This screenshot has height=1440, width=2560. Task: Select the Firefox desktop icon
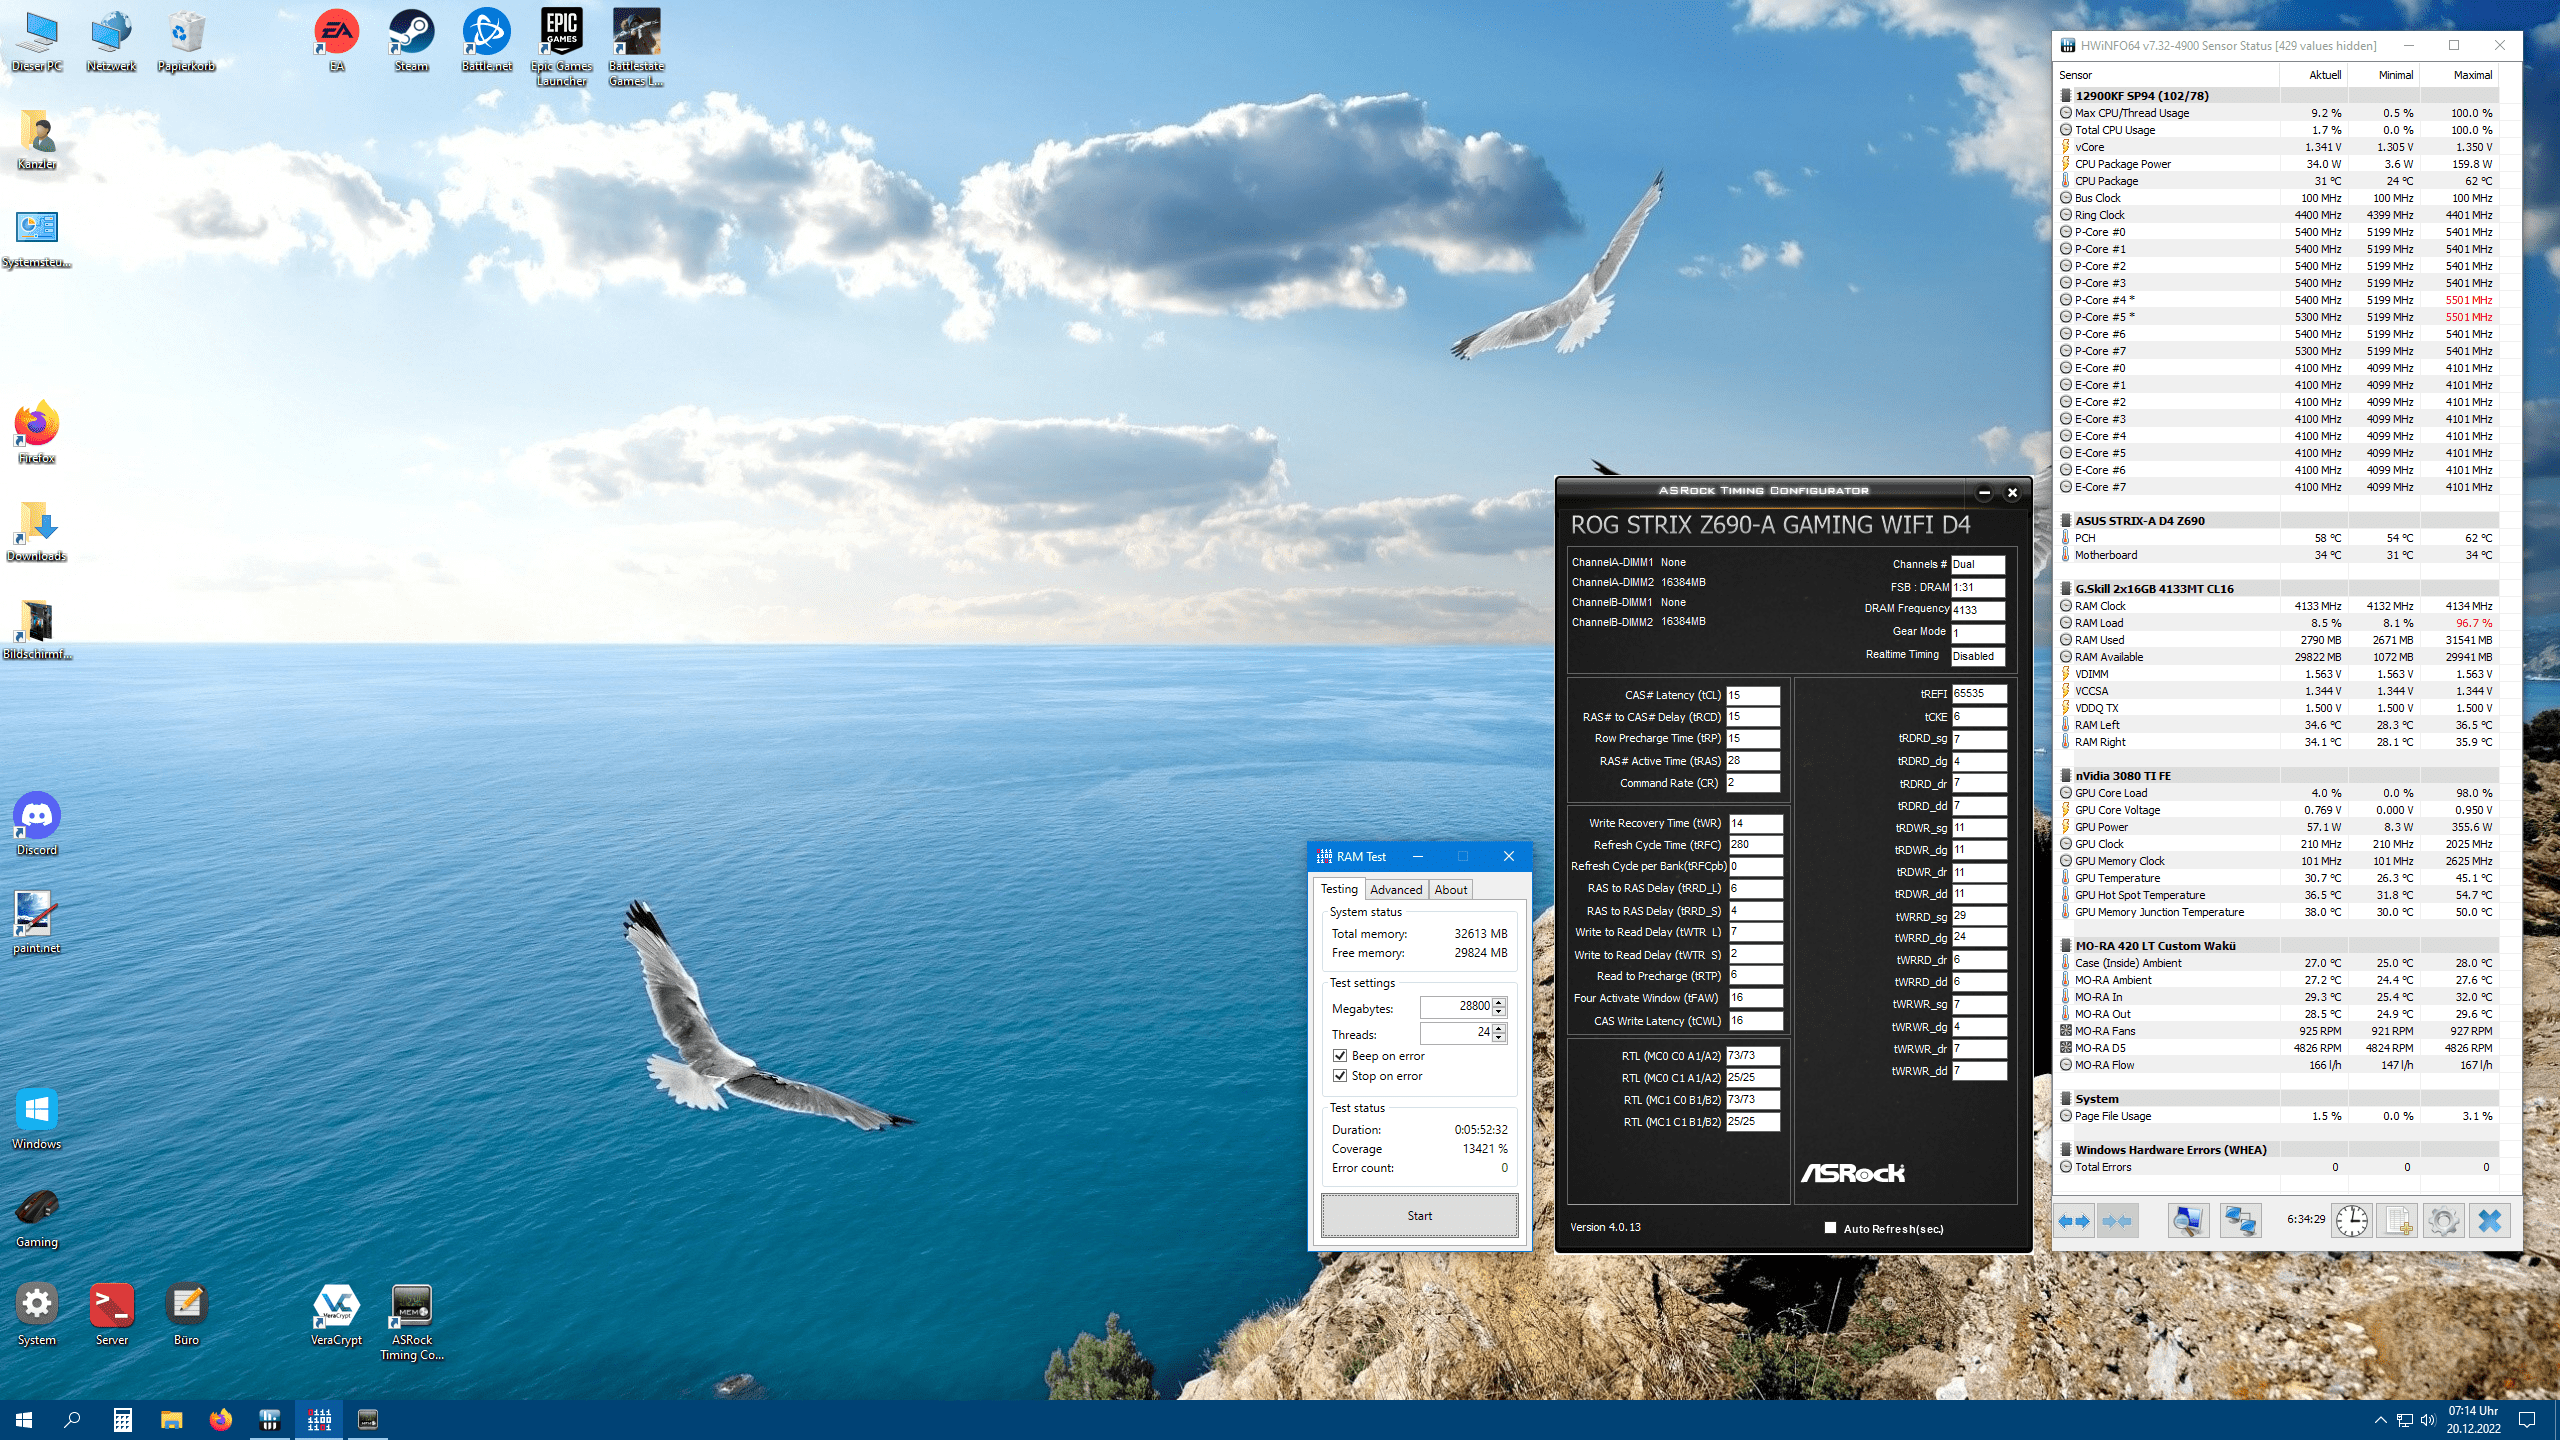pos(37,433)
